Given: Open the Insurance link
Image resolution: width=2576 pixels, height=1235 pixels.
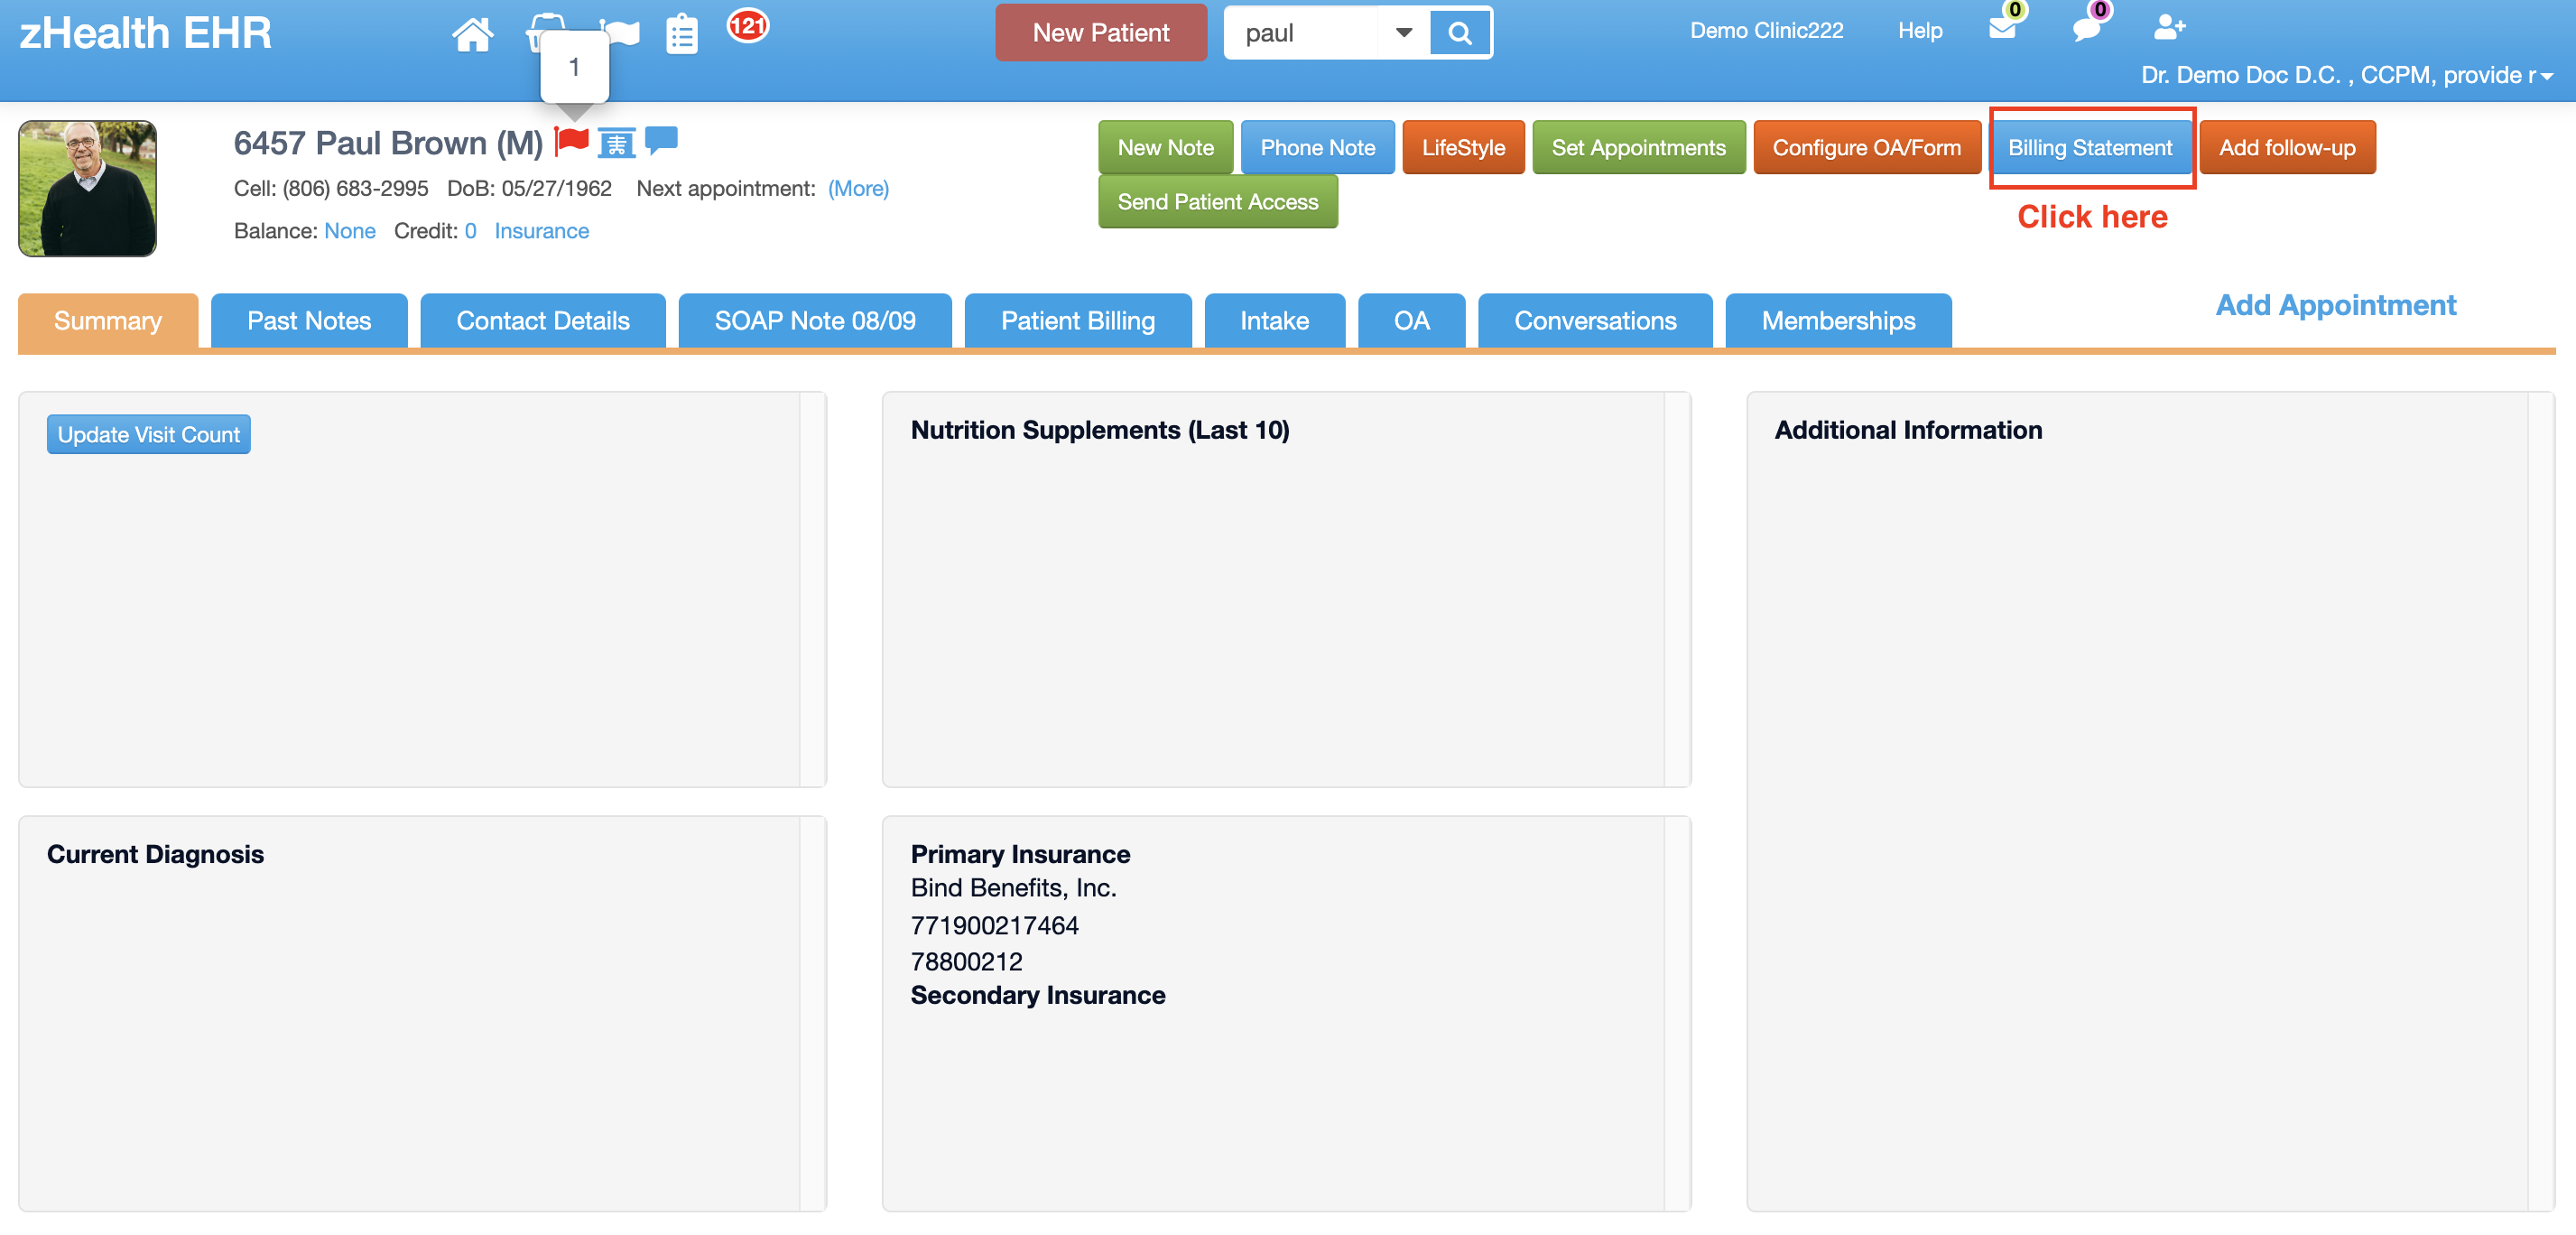Looking at the screenshot, I should click(541, 231).
